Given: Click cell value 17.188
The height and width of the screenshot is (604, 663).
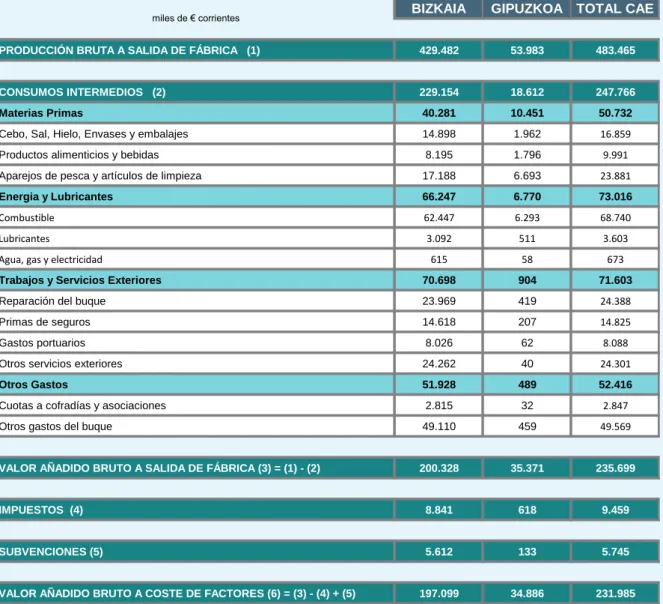Looking at the screenshot, I should (x=439, y=176).
